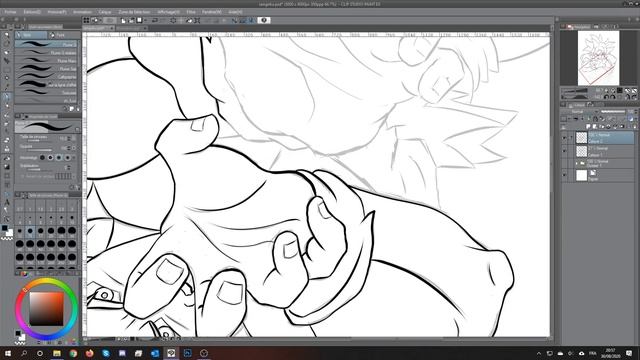Select the Eyedropper tool
This screenshot has width=640, height=360.
(x=7, y=87)
